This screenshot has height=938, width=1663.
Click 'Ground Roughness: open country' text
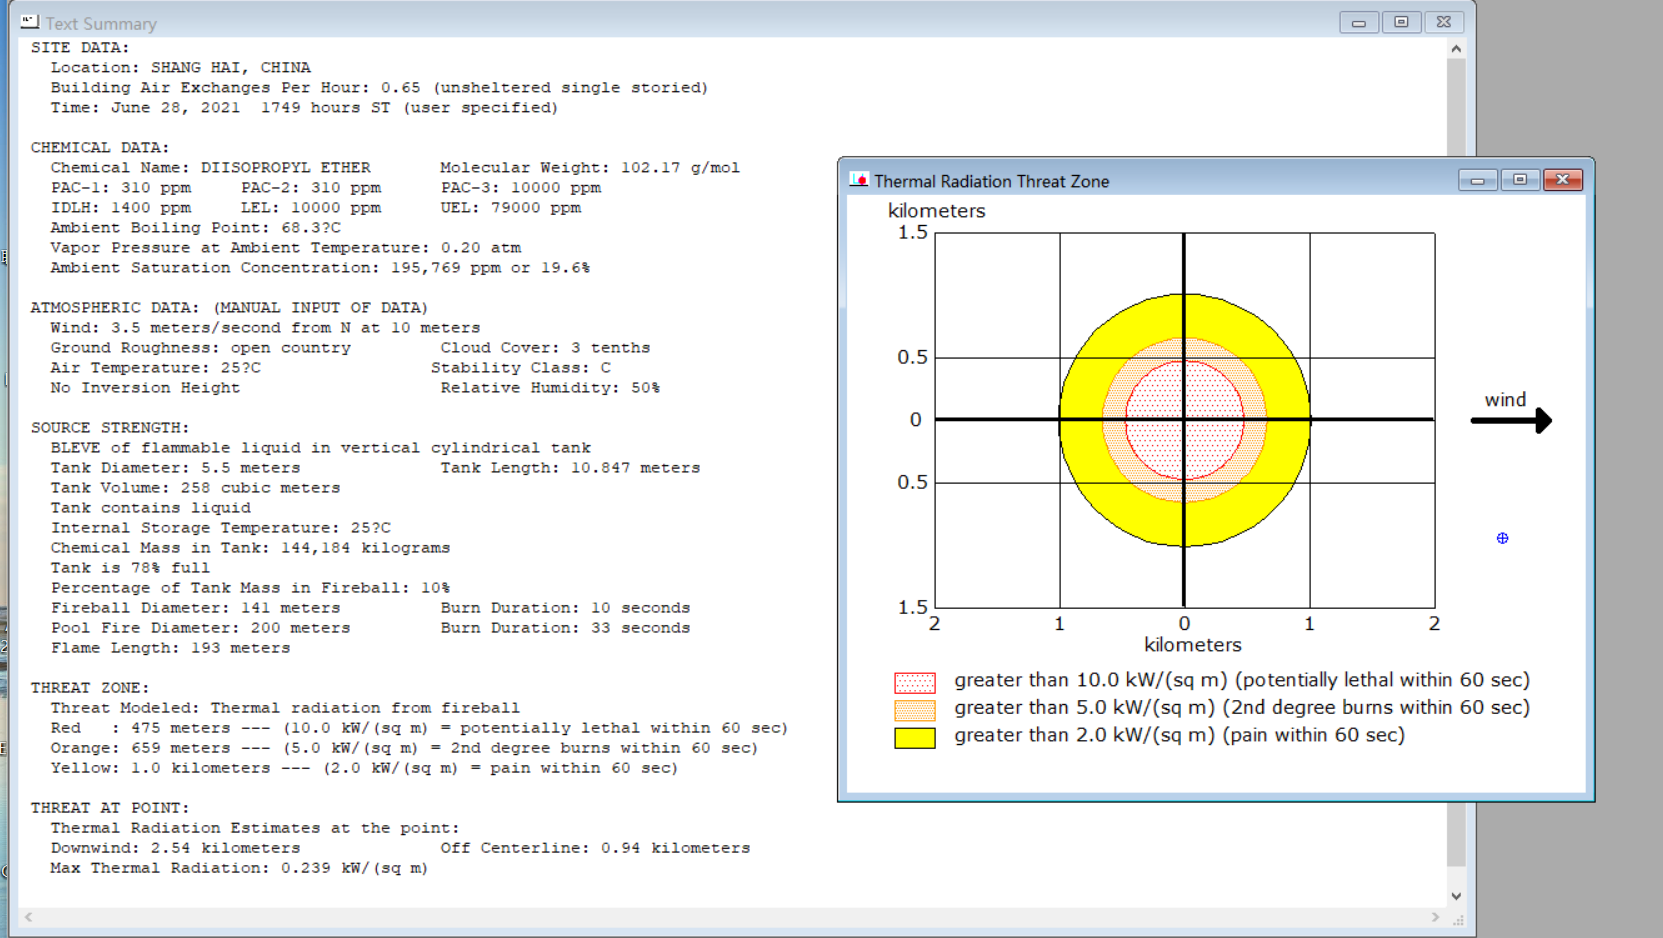click(x=201, y=348)
